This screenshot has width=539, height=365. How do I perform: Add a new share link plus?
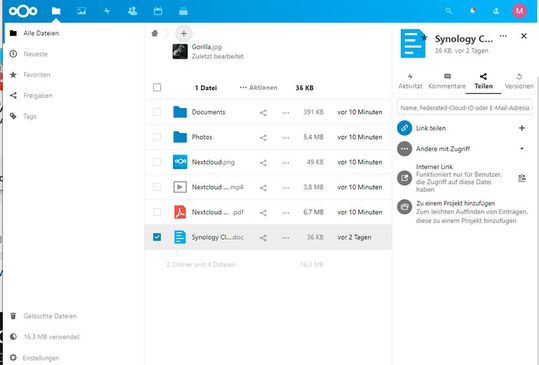[x=522, y=128]
